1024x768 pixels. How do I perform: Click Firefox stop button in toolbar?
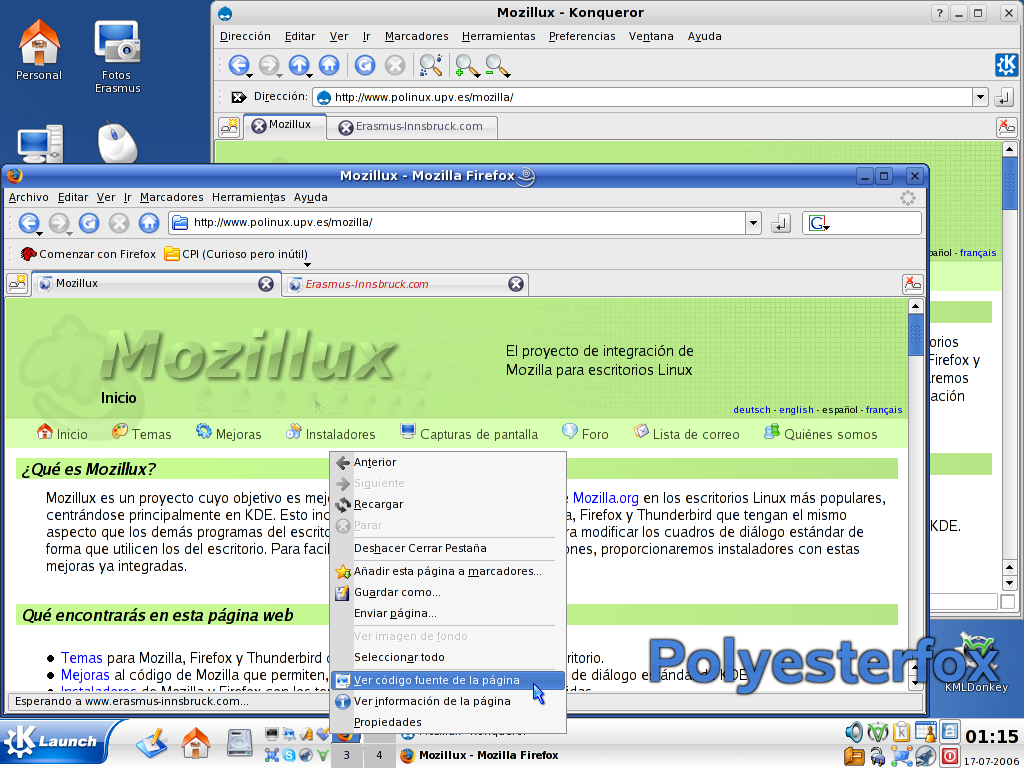point(119,223)
